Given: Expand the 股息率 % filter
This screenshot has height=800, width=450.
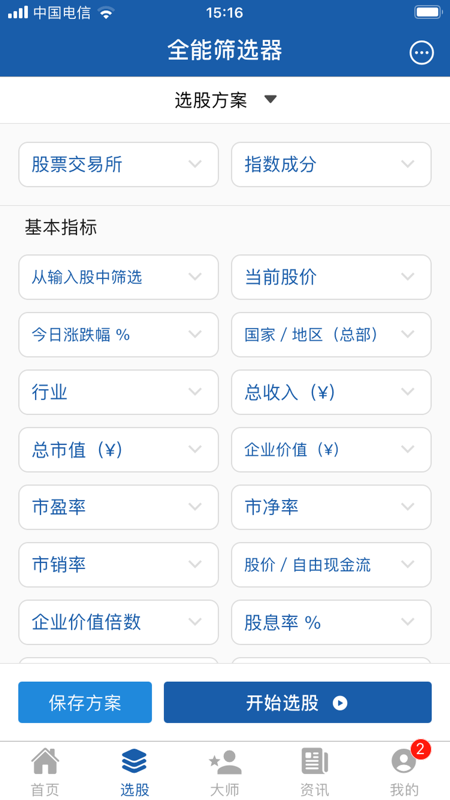Looking at the screenshot, I should (x=331, y=622).
